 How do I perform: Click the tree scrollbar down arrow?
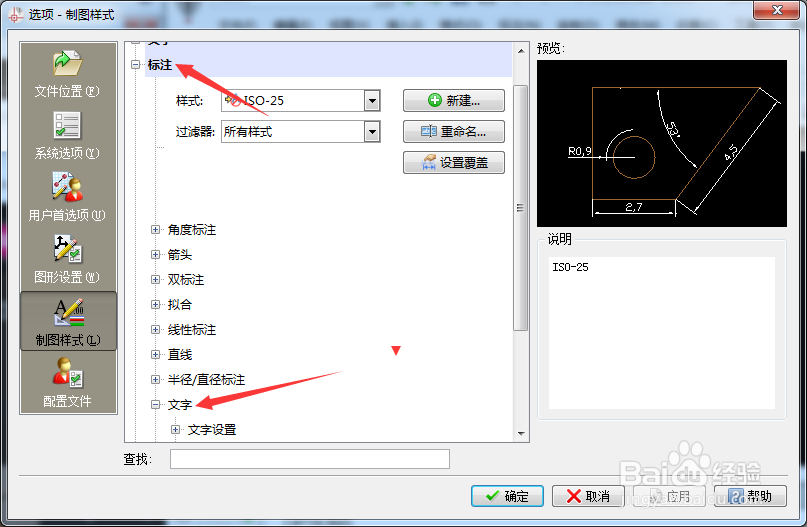tap(521, 433)
